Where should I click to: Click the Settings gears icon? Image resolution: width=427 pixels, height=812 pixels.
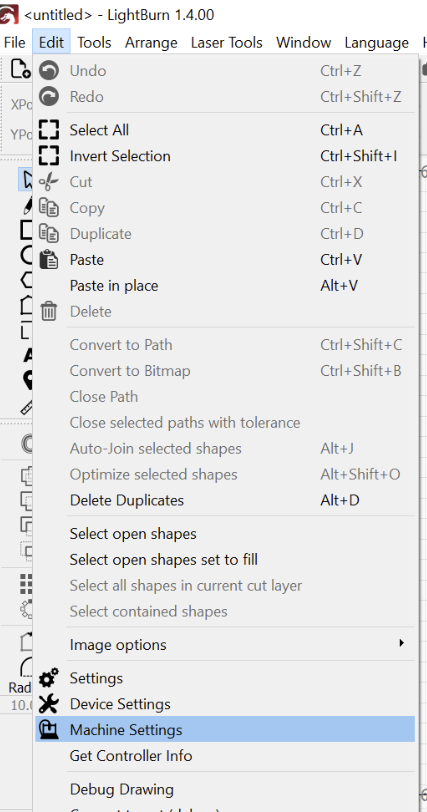click(49, 678)
